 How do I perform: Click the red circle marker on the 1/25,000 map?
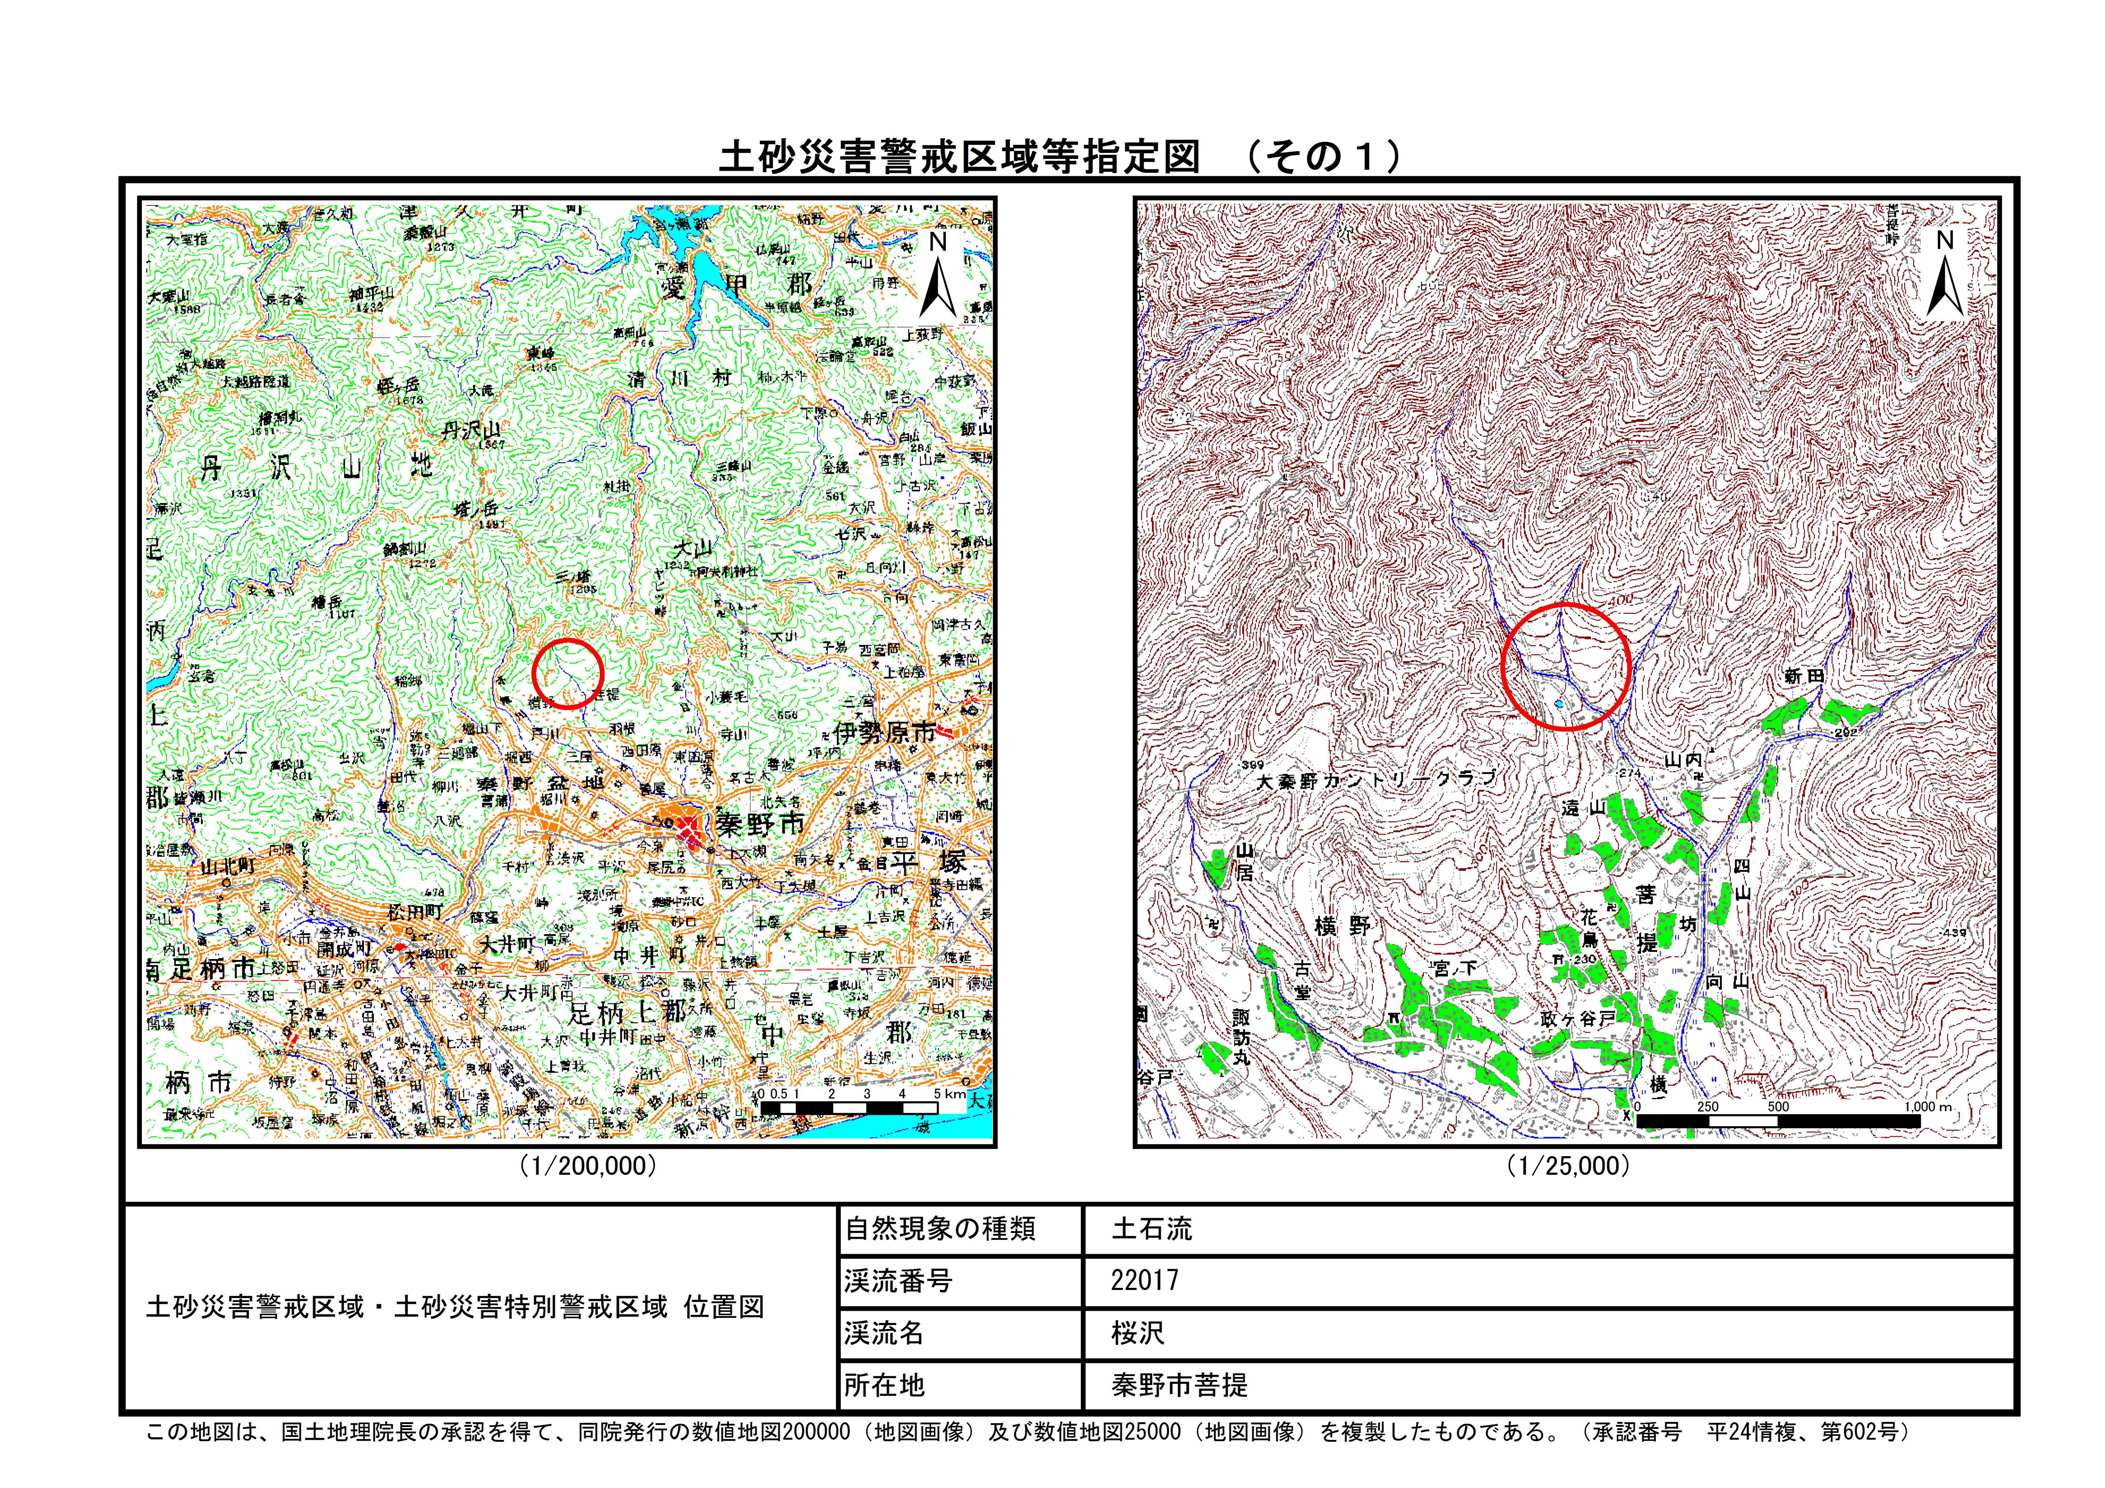1566,666
